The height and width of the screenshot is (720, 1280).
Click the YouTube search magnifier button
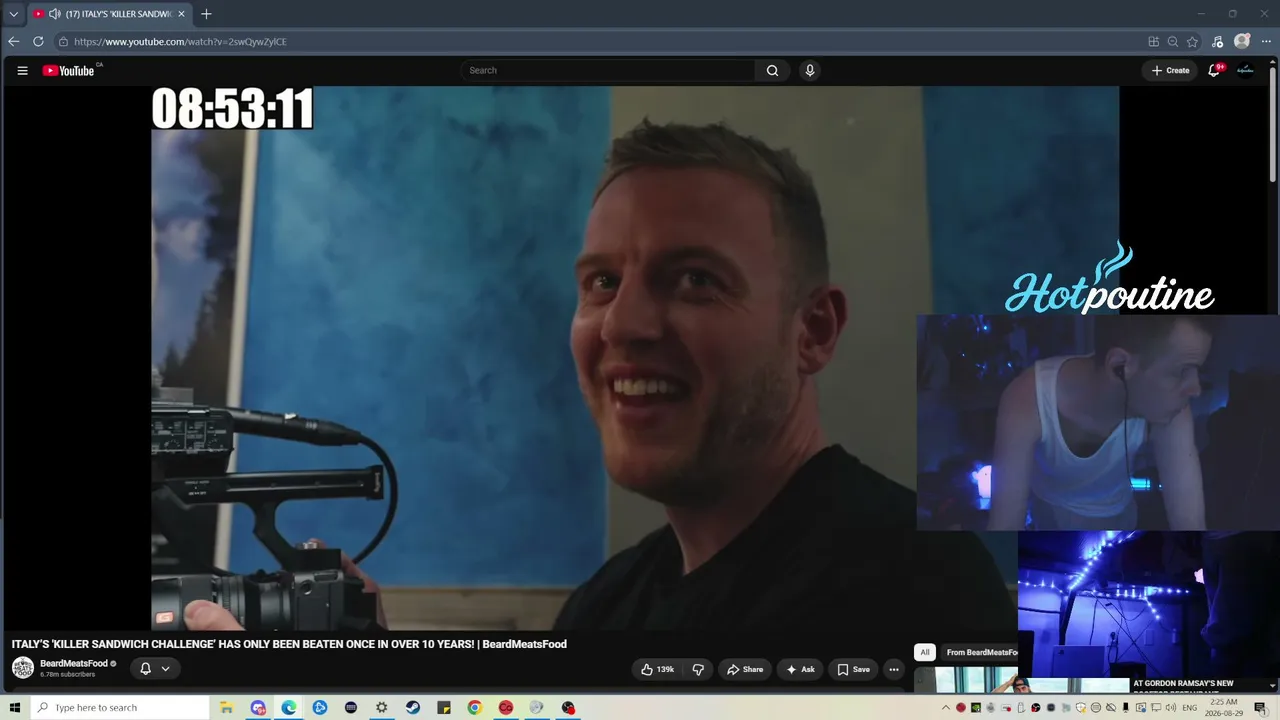point(772,70)
